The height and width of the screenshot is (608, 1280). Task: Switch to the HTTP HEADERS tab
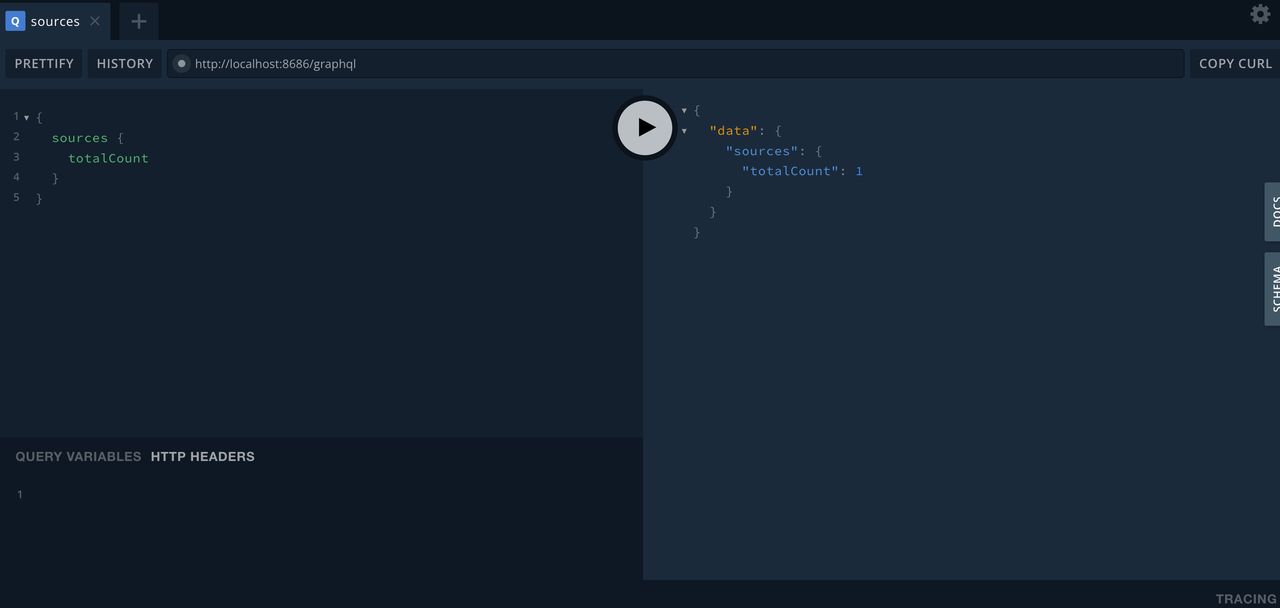coord(202,456)
